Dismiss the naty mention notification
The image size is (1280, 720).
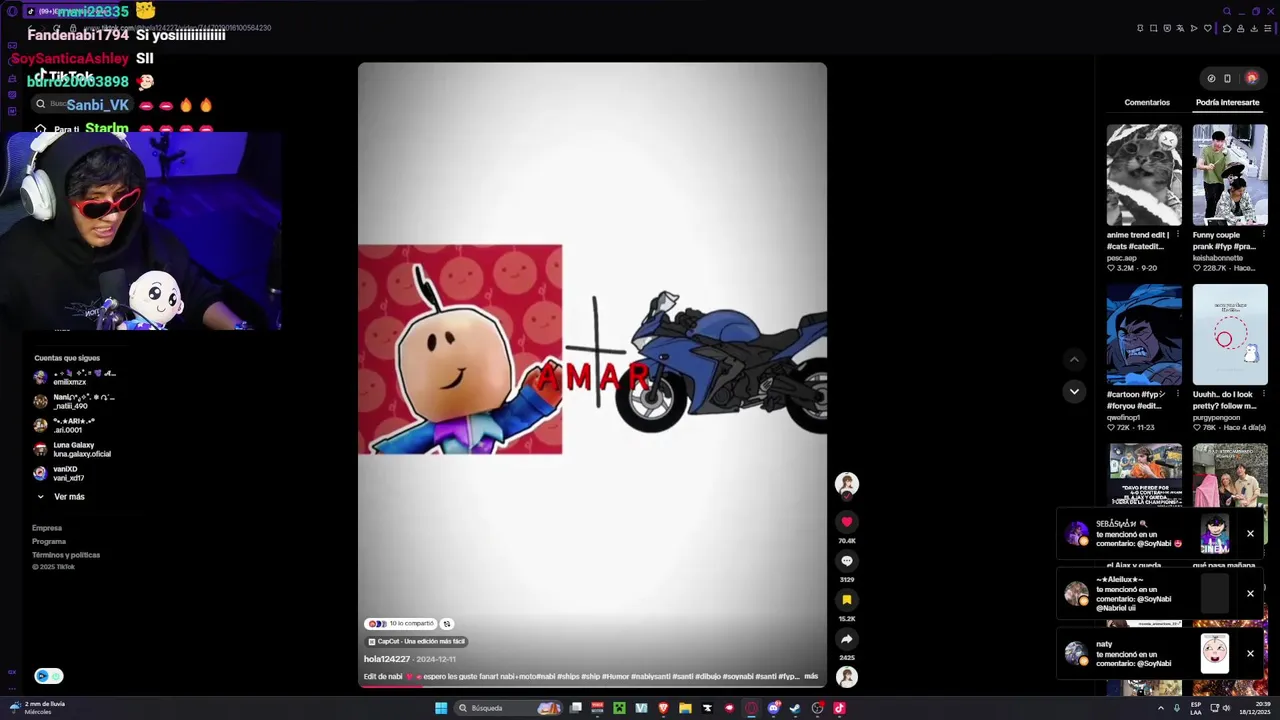tap(1250, 654)
